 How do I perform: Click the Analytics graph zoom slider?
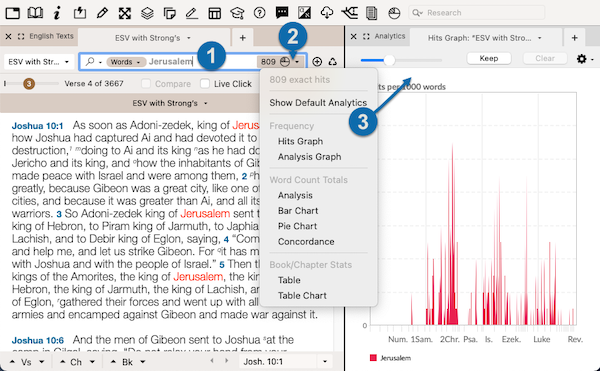pos(401,60)
